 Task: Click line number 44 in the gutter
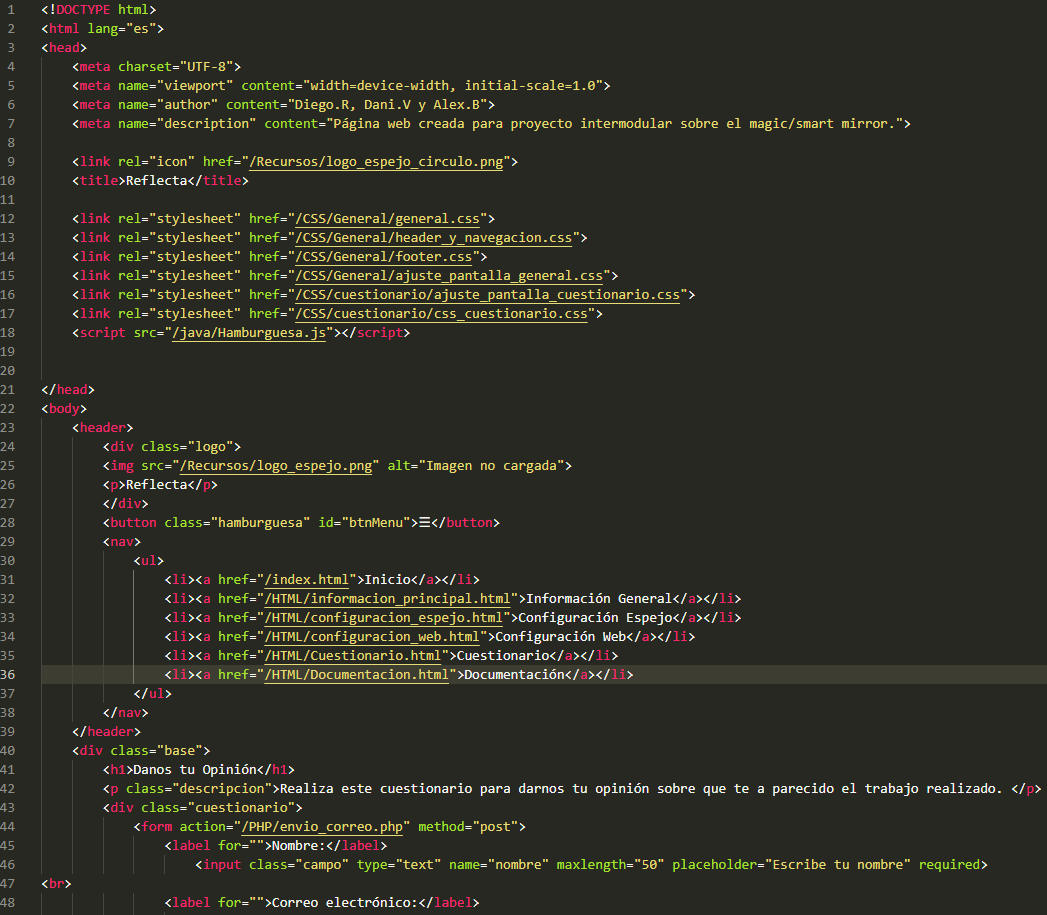(x=8, y=828)
